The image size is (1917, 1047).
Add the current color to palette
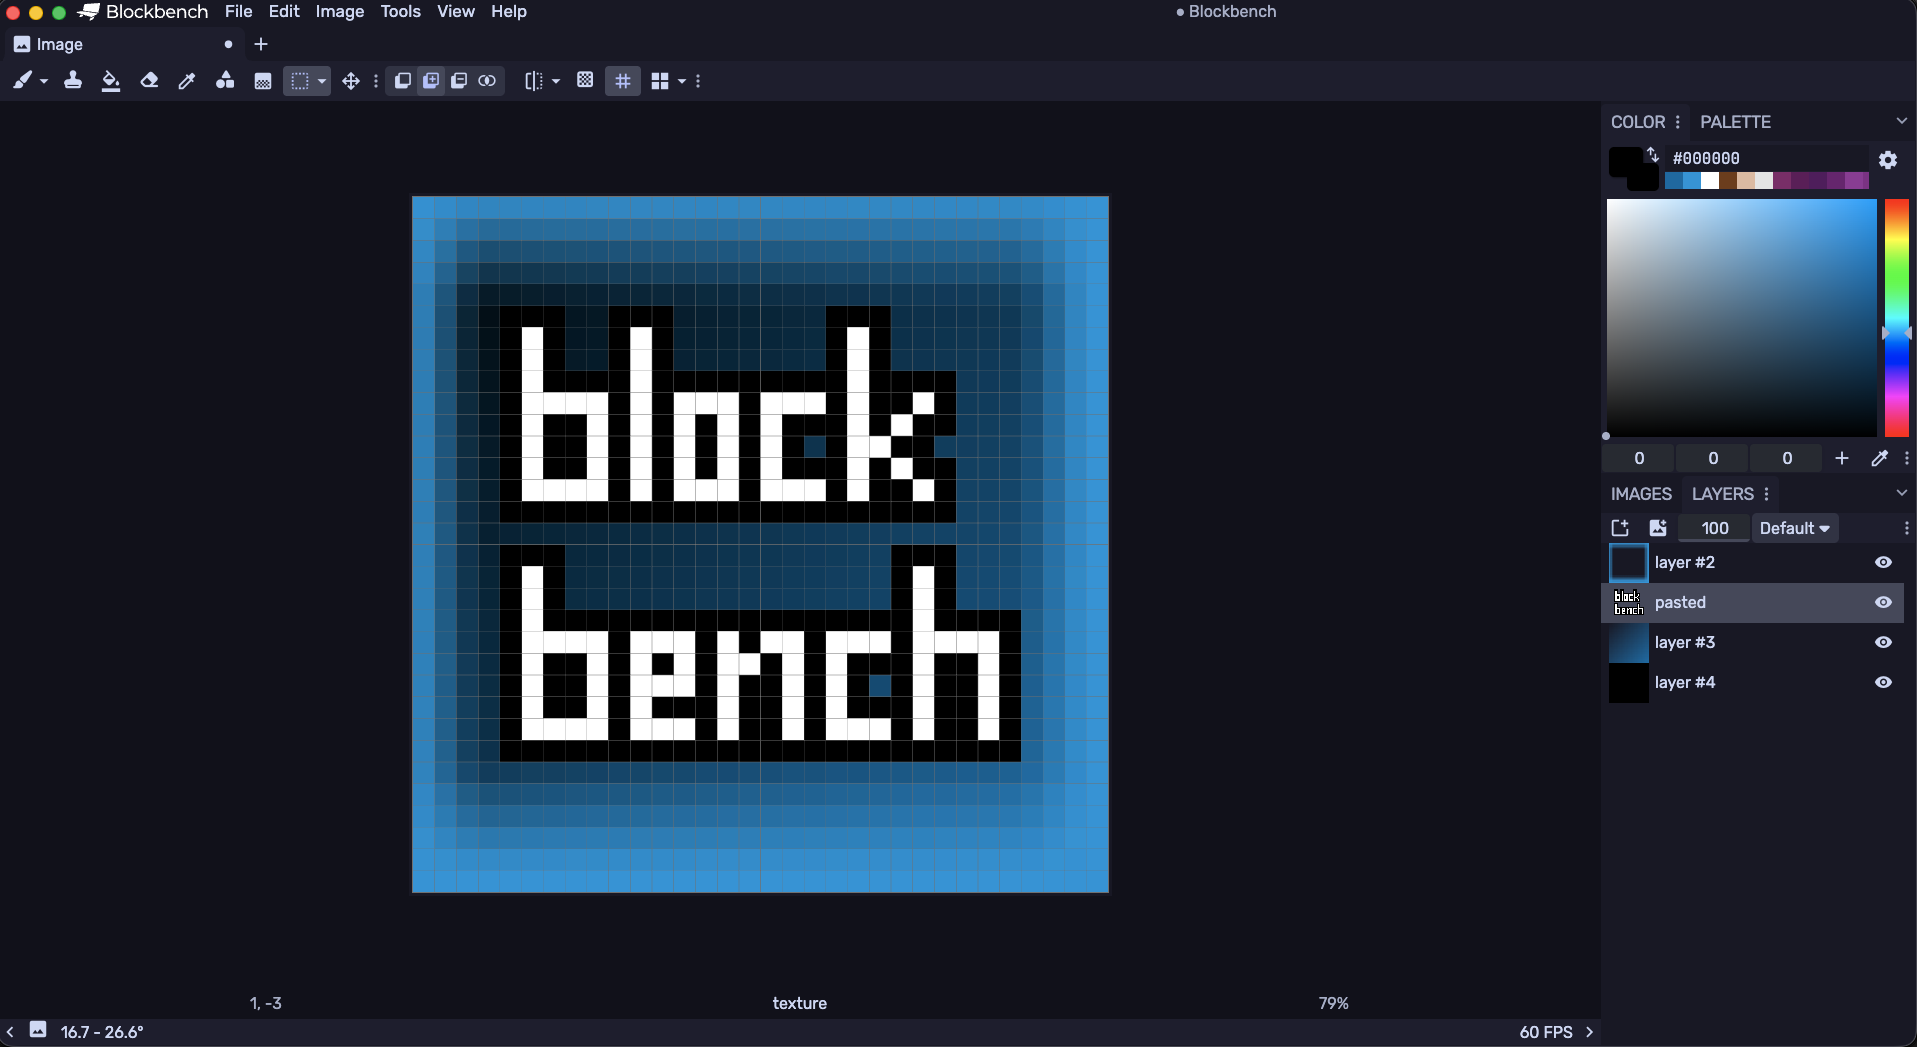point(1842,458)
